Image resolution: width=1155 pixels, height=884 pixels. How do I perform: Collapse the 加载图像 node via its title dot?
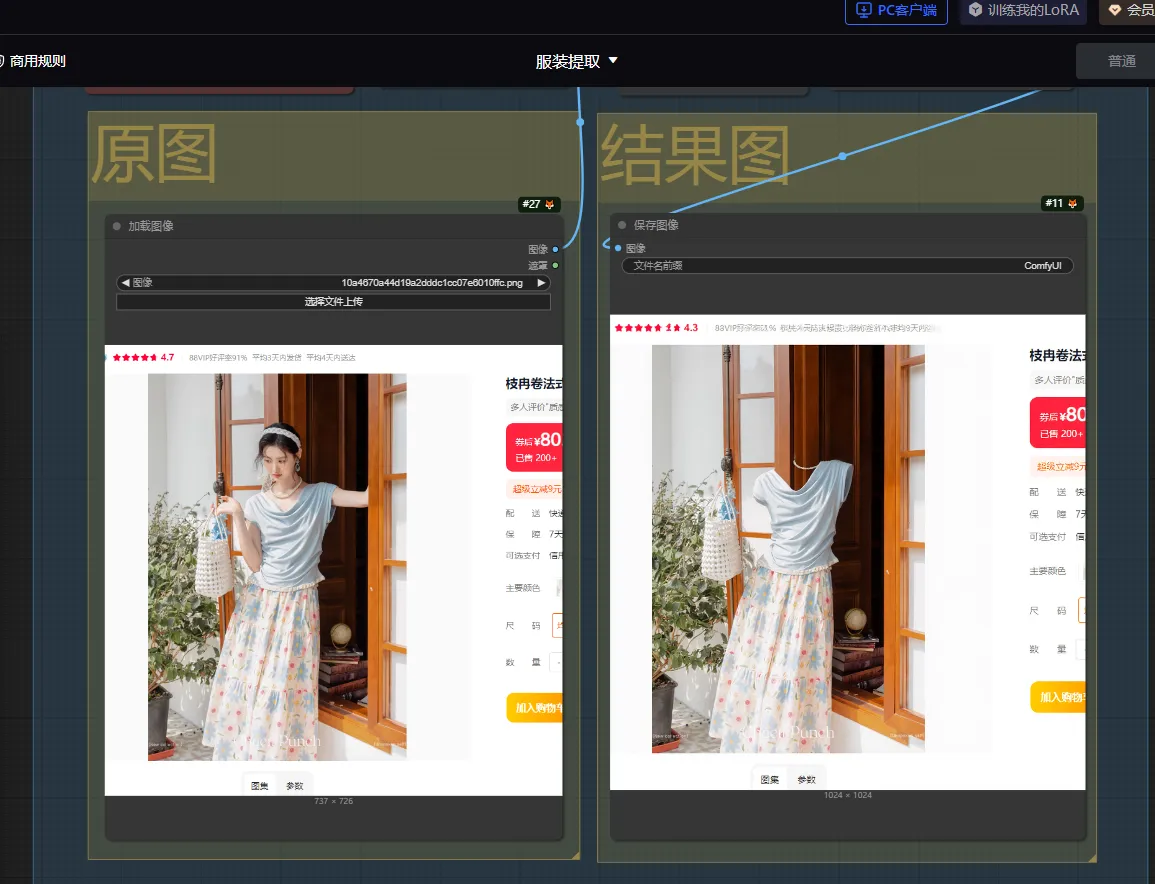pos(116,226)
